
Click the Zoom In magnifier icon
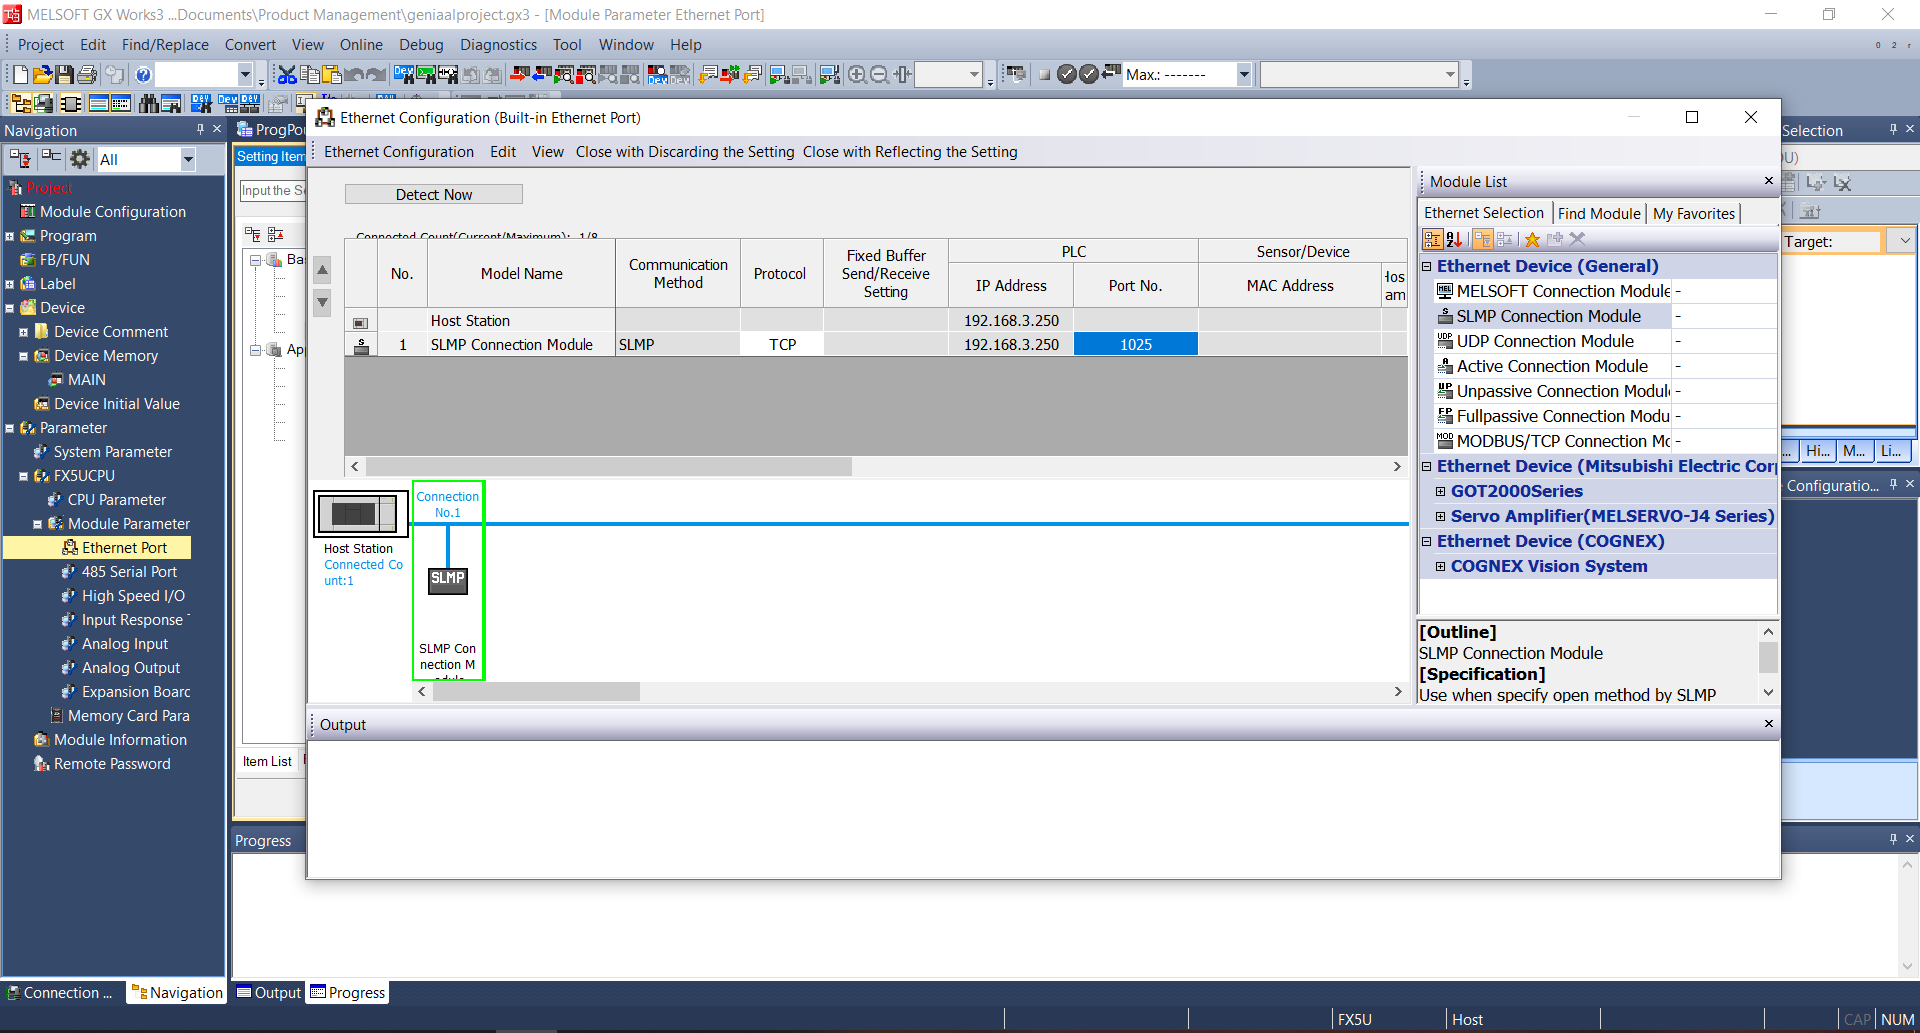(857, 75)
